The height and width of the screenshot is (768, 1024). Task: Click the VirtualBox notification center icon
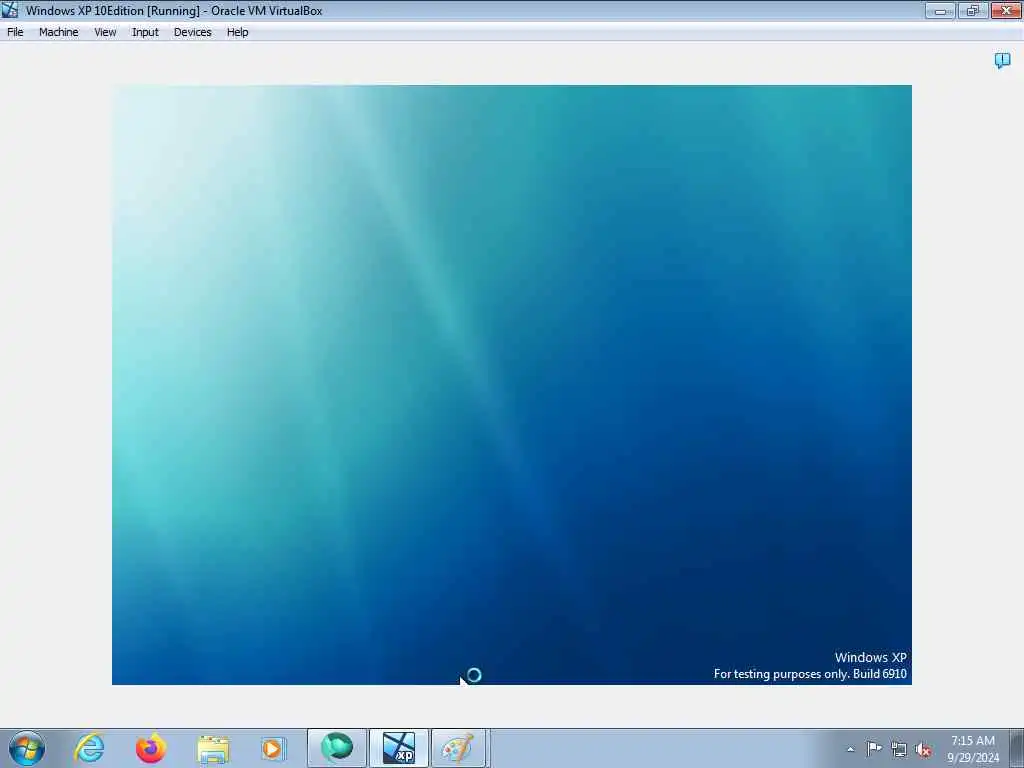click(1002, 61)
